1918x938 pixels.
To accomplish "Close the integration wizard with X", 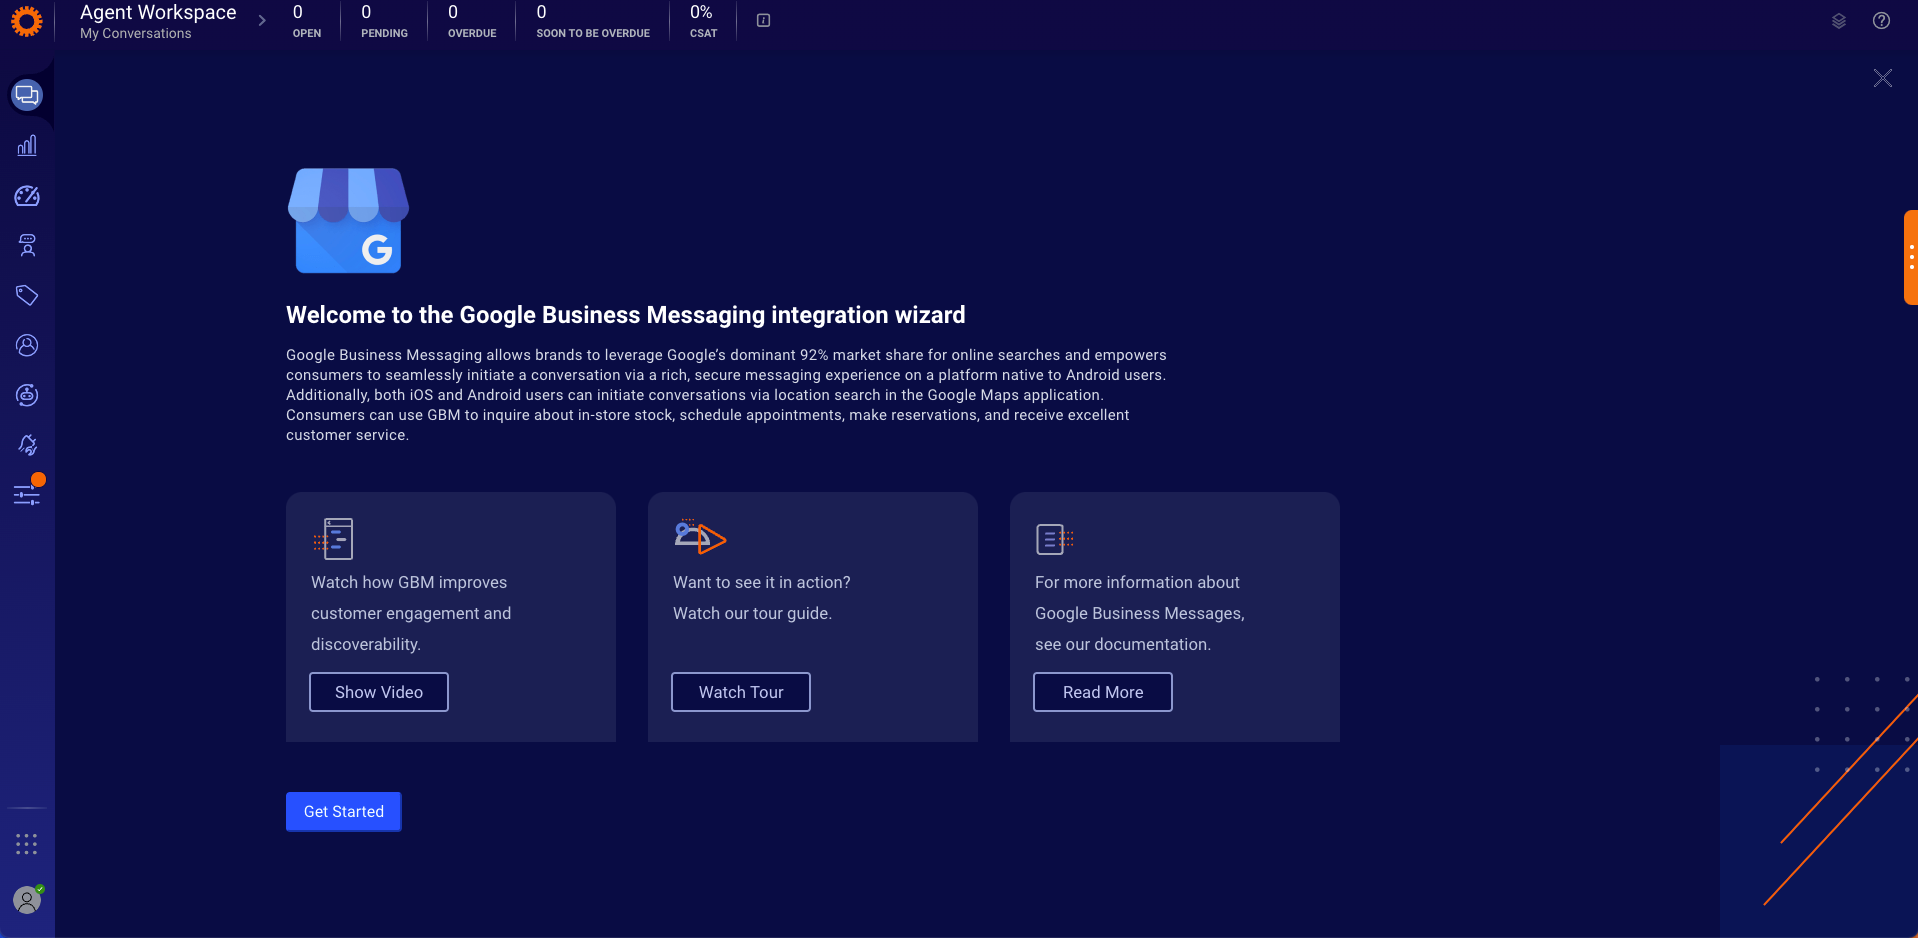I will pos(1882,78).
